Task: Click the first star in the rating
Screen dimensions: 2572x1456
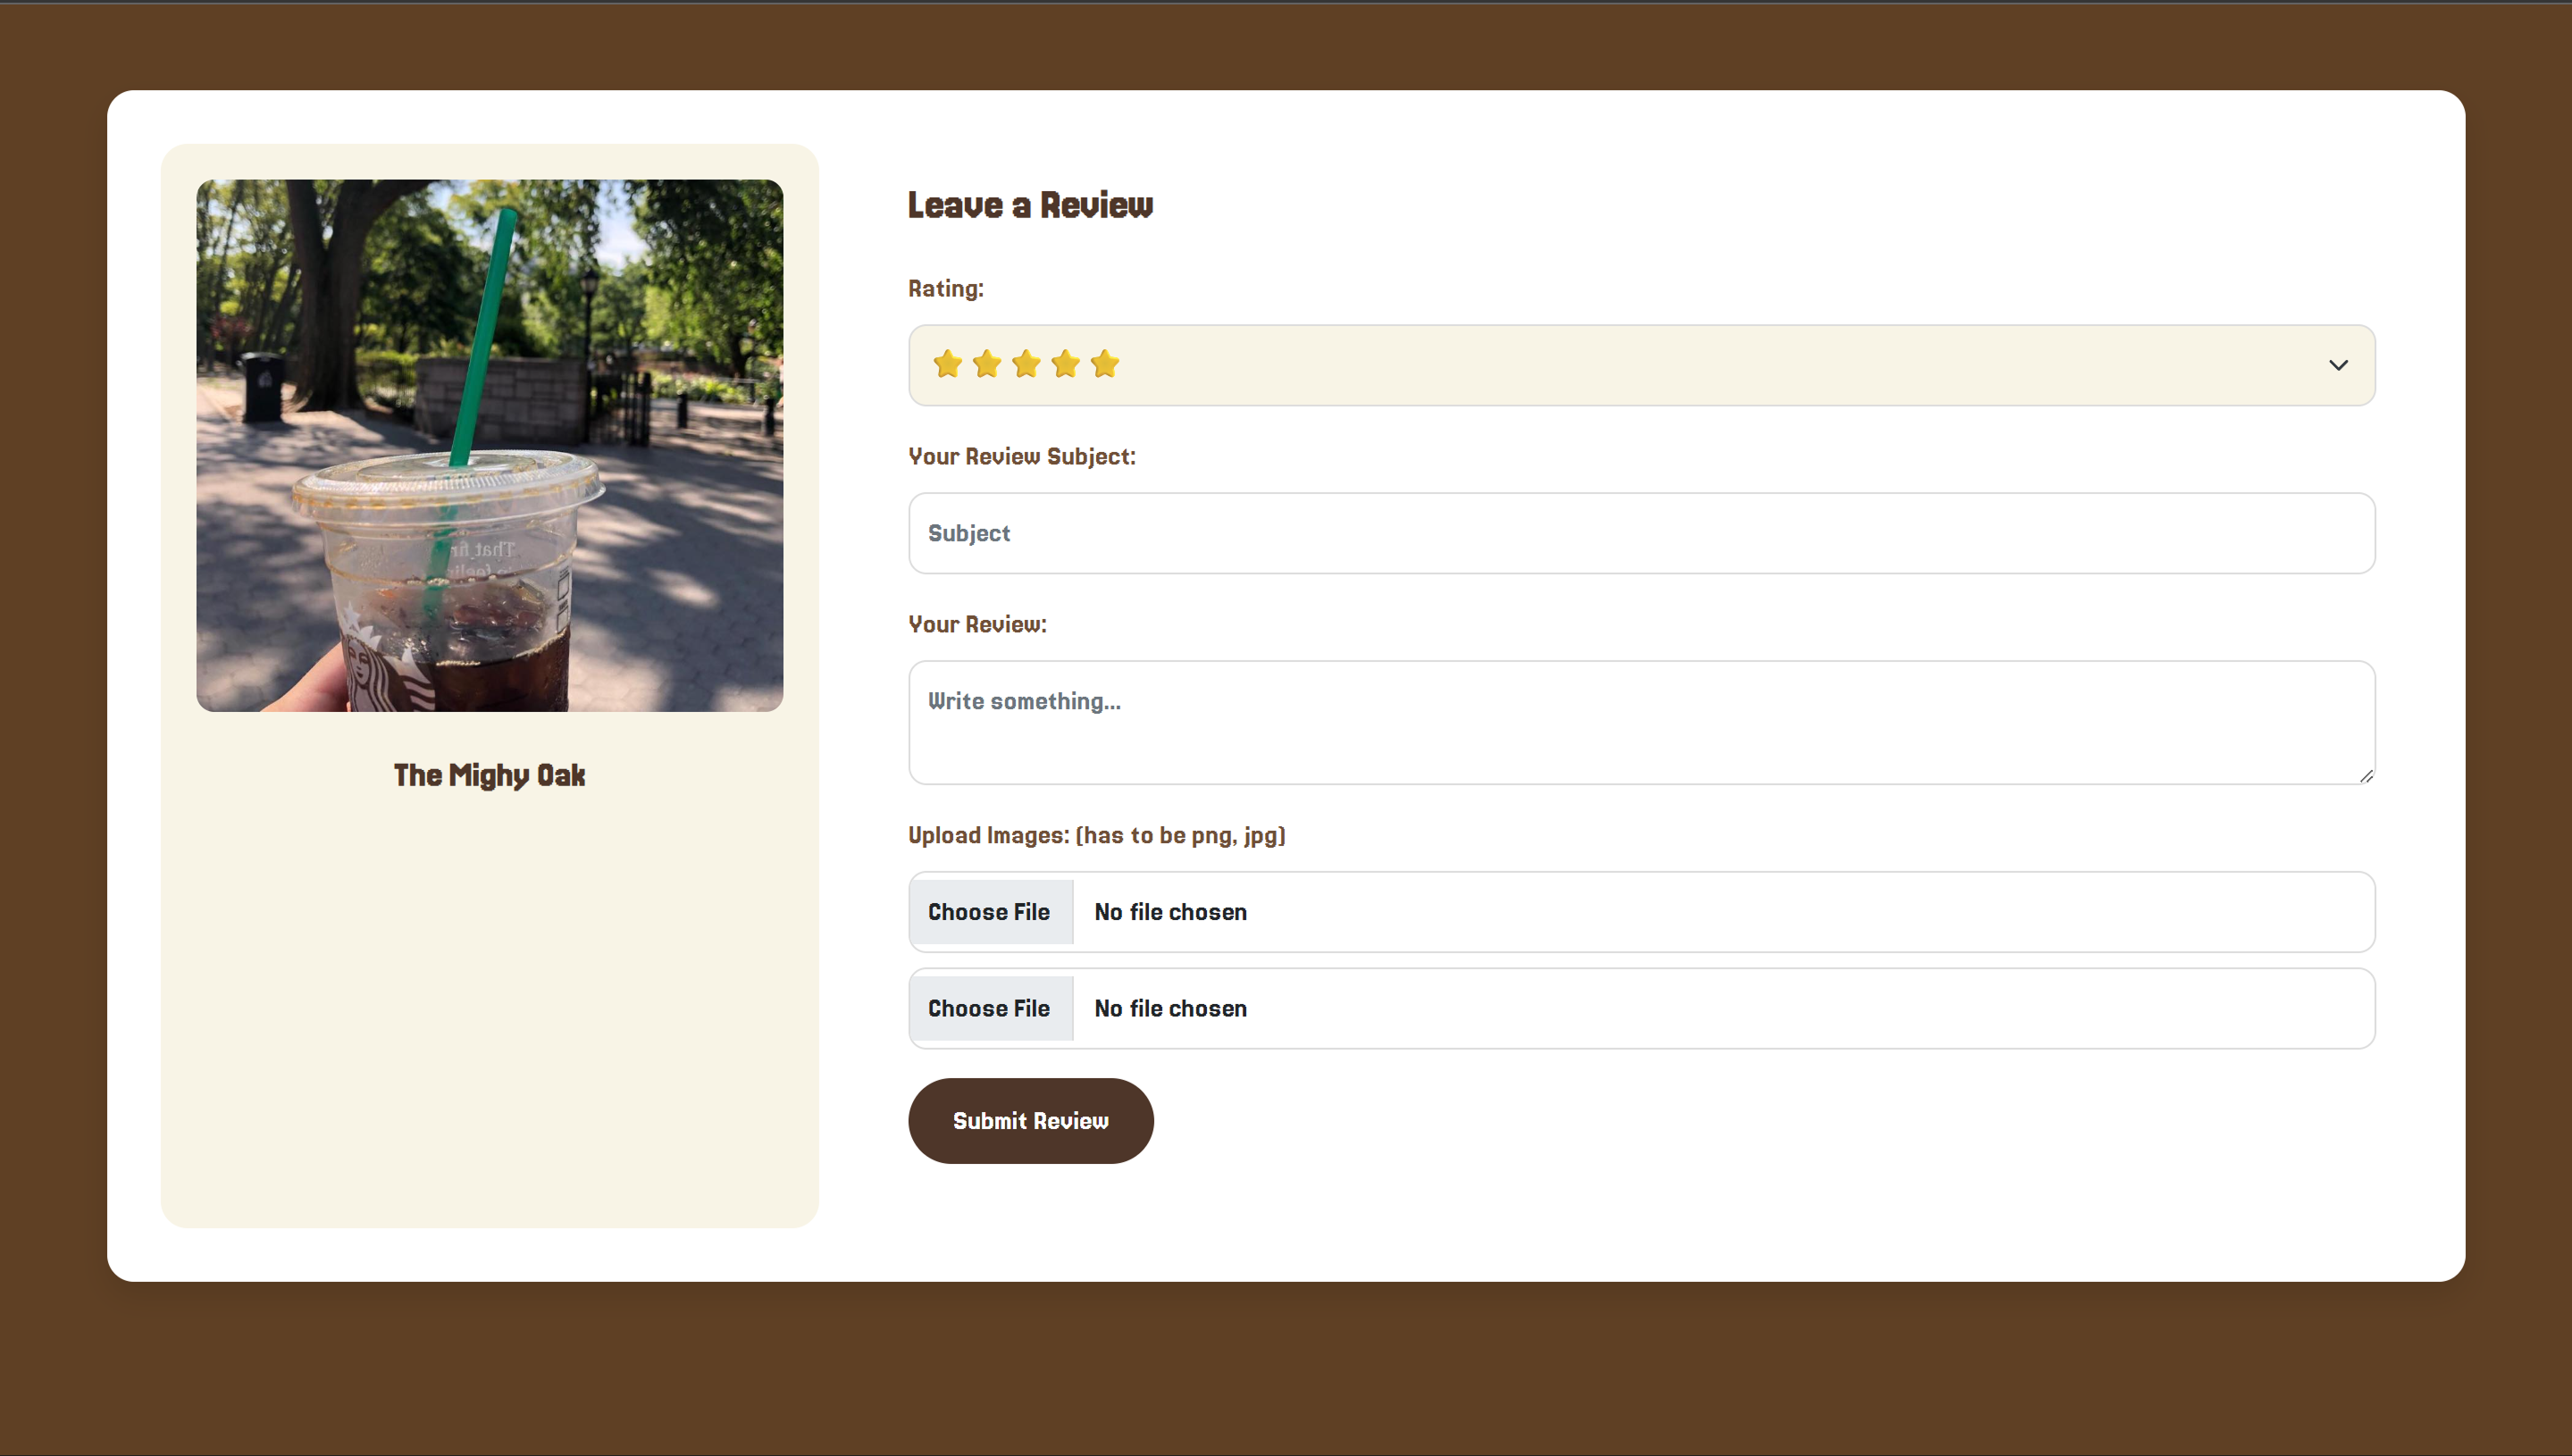Action: (x=947, y=364)
